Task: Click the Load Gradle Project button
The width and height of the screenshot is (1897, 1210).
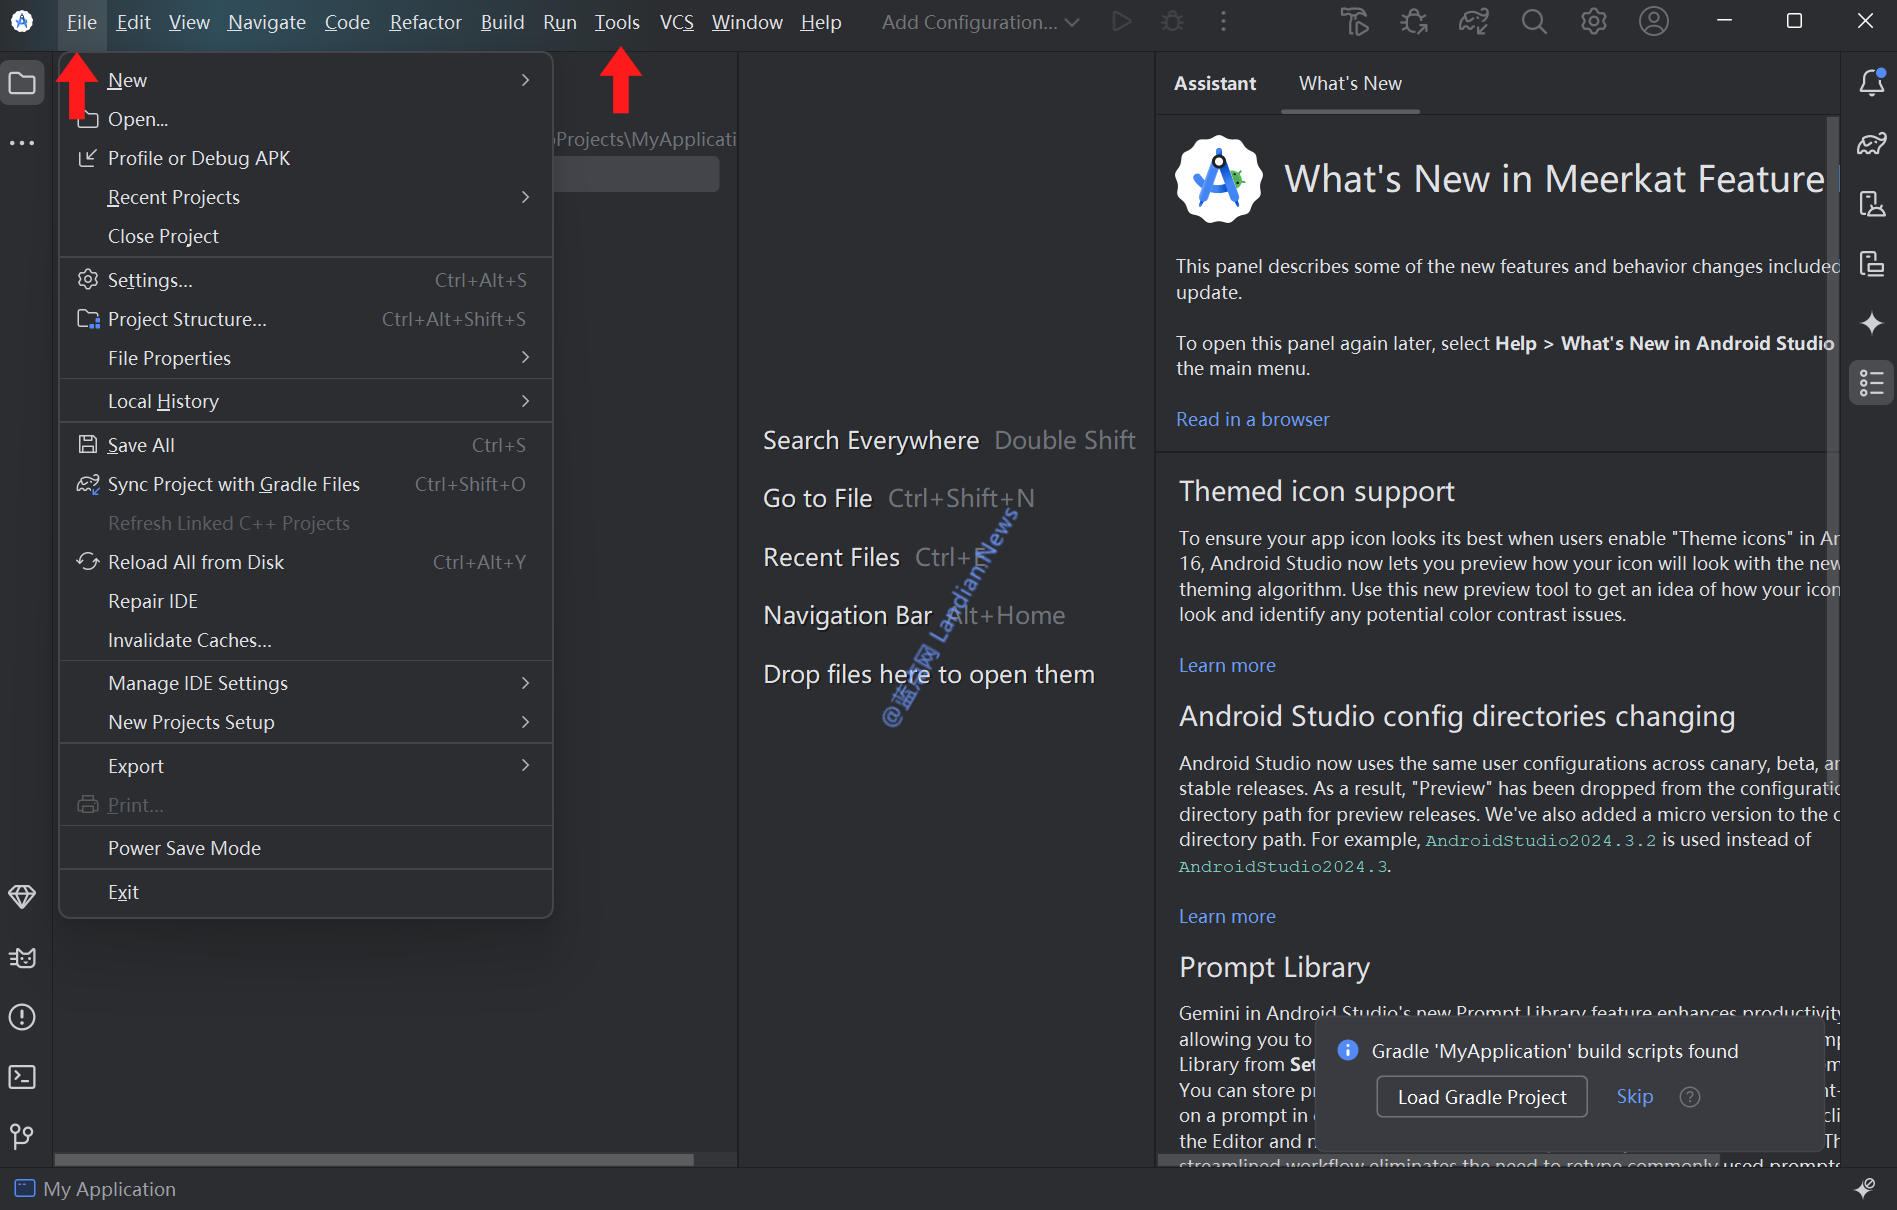Action: coord(1481,1097)
